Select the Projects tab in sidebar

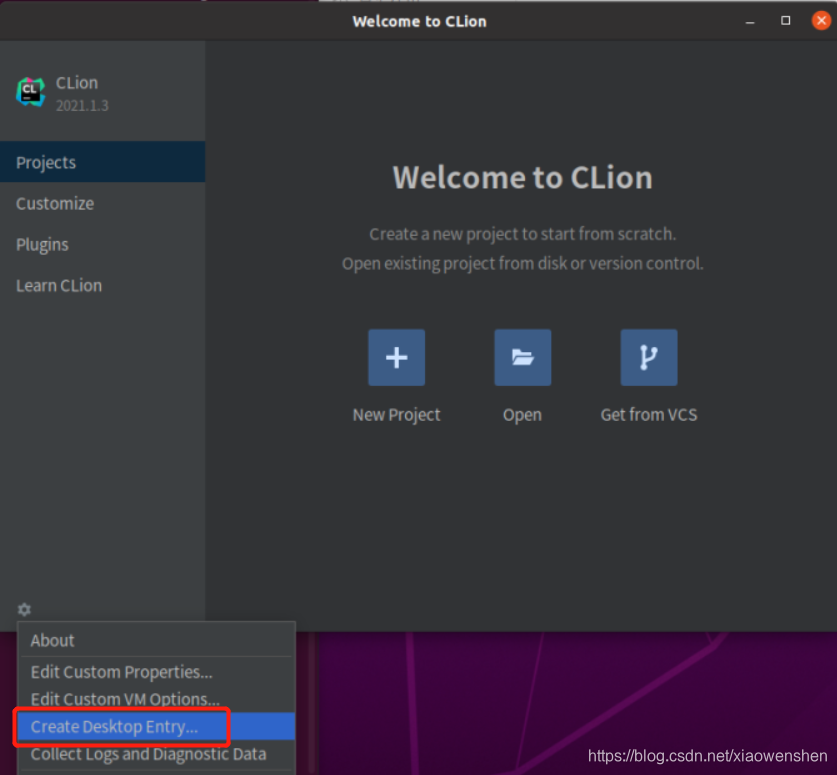pos(102,162)
